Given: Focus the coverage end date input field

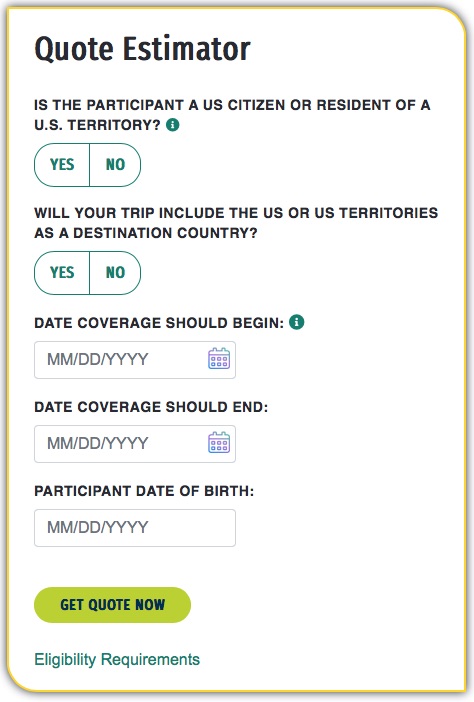Looking at the screenshot, I should [x=135, y=444].
